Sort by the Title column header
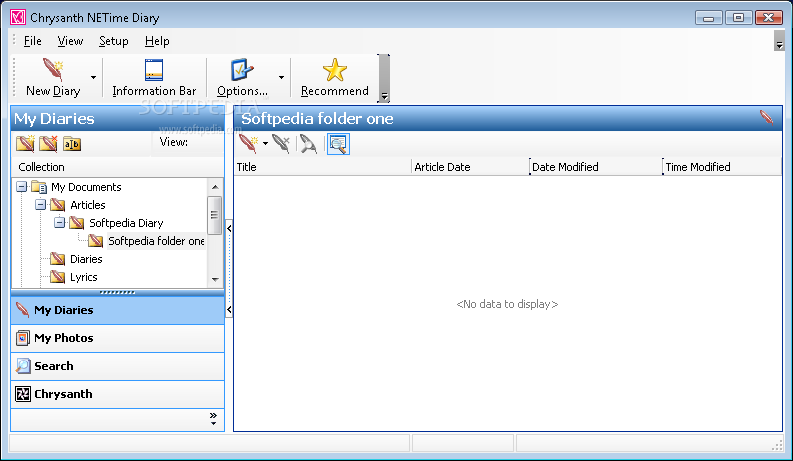Screen dimensions: 793x461 (322, 167)
